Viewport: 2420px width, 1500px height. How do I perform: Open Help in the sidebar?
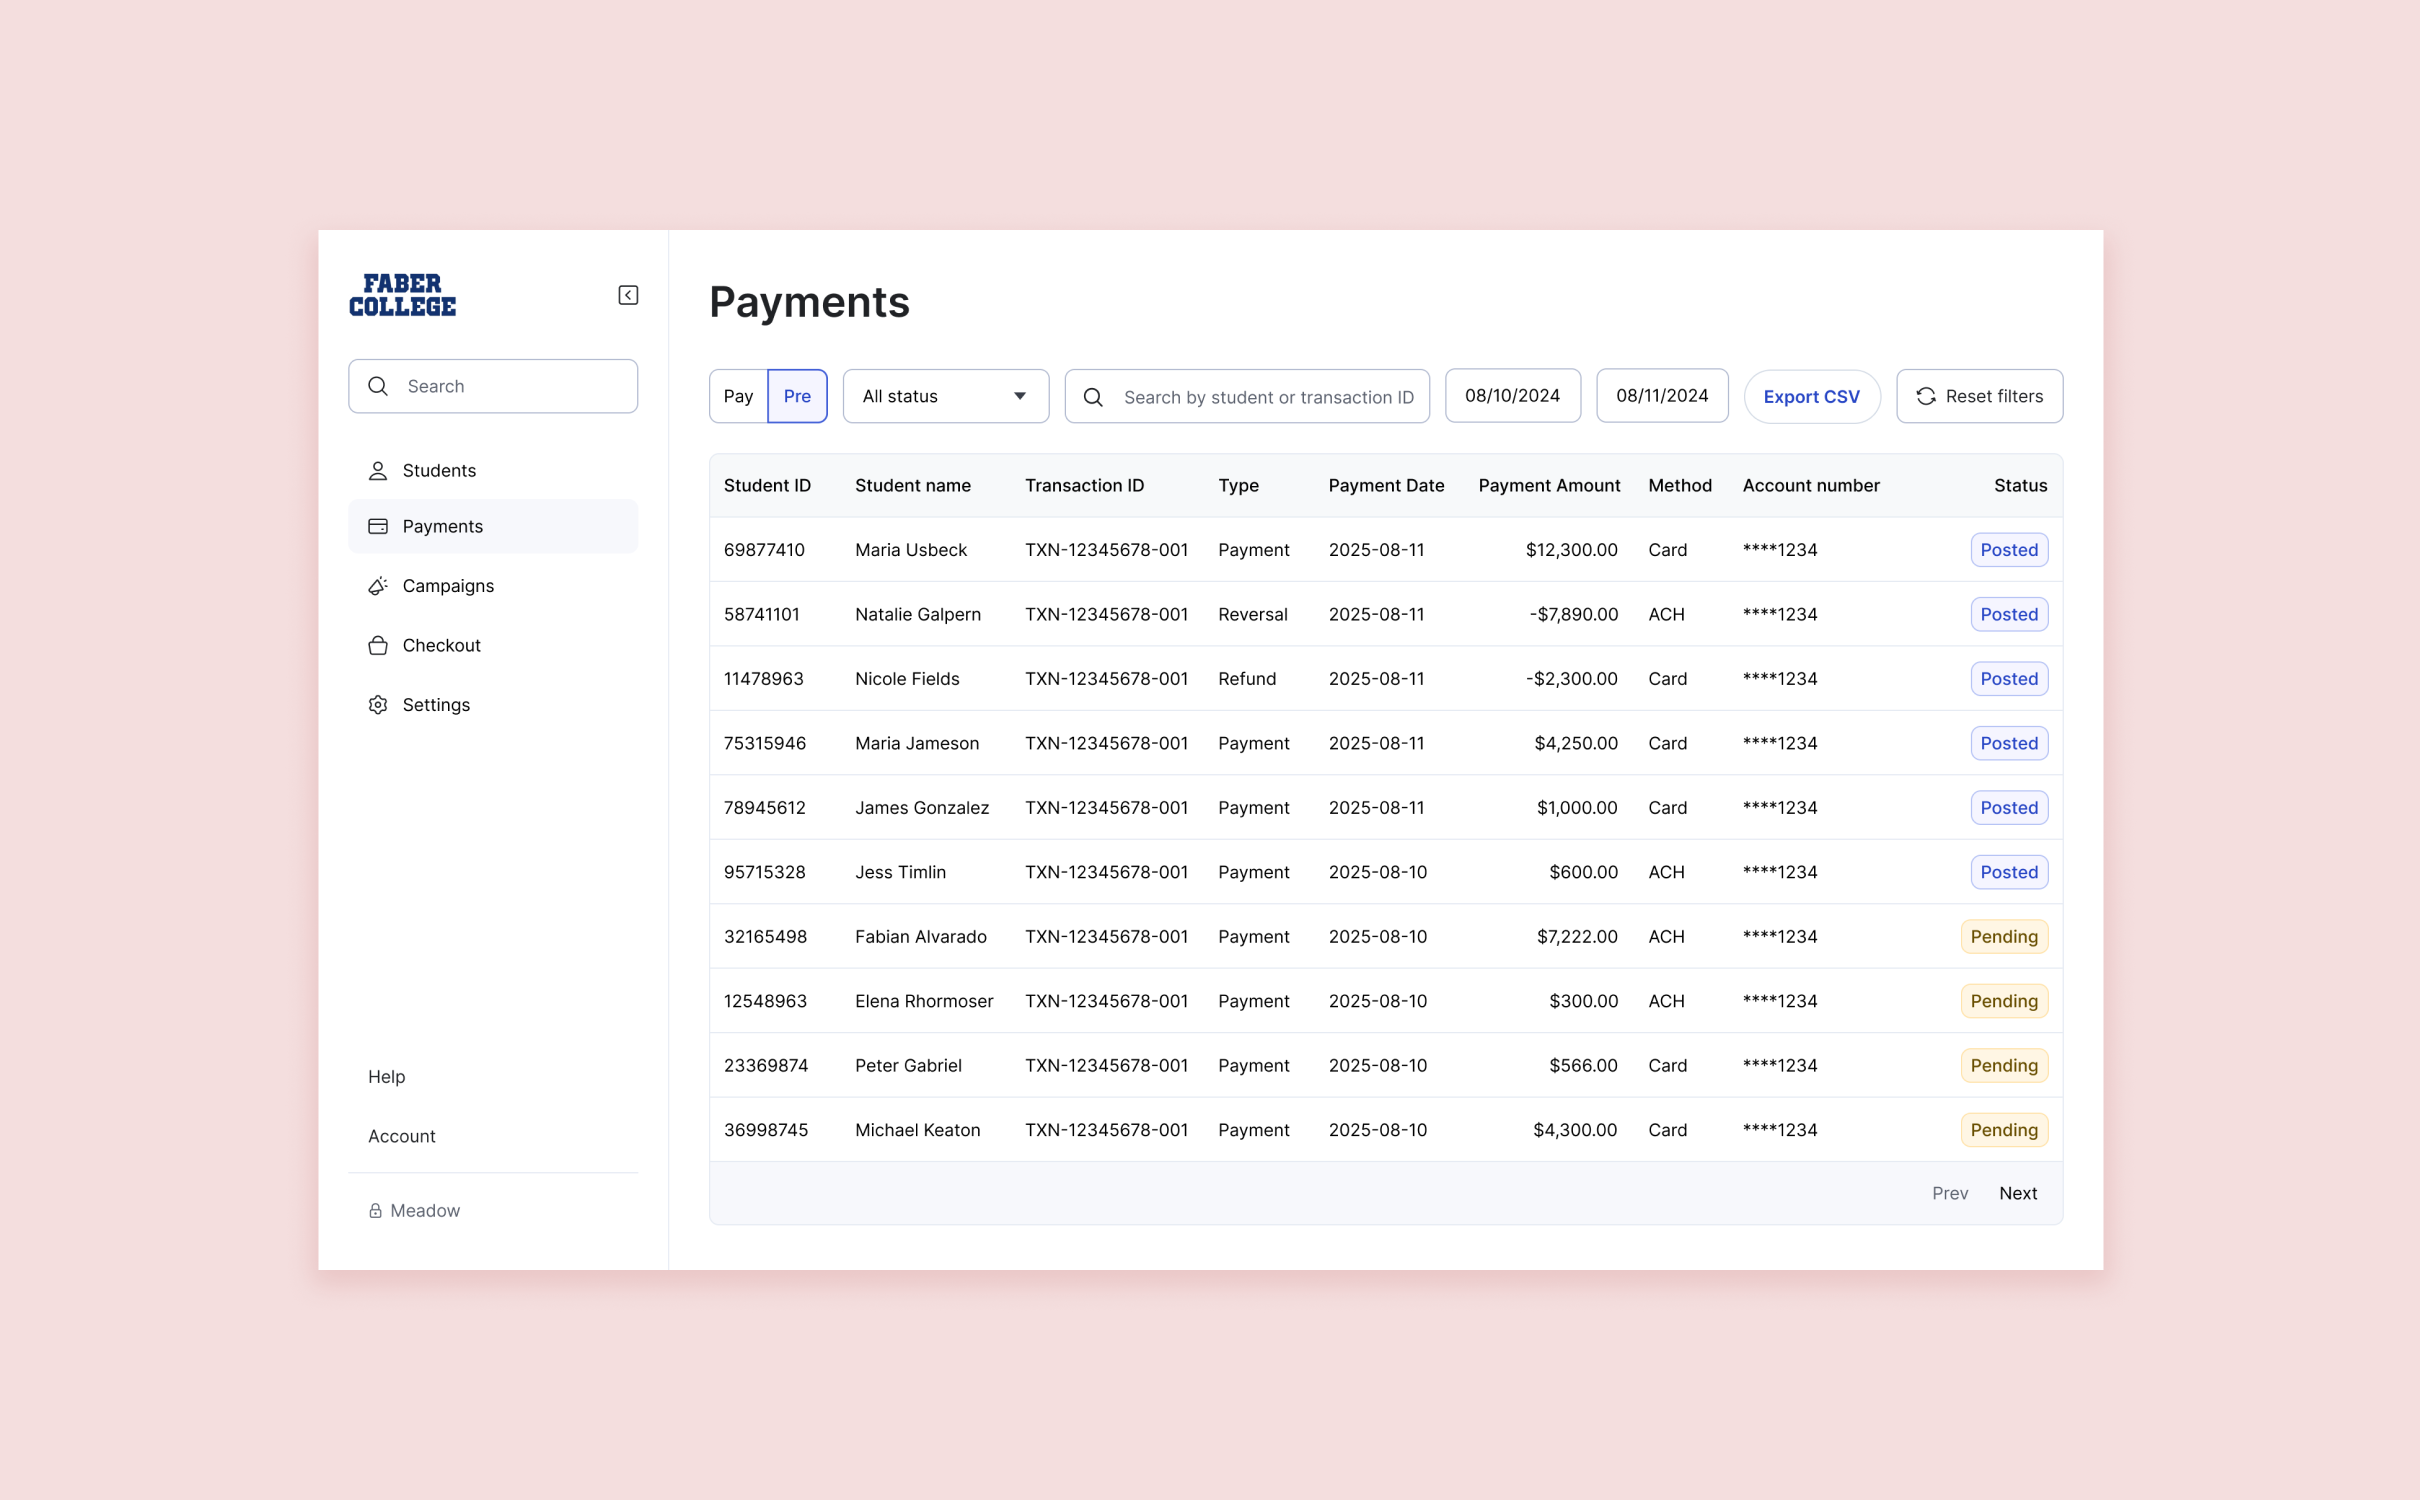(387, 1077)
